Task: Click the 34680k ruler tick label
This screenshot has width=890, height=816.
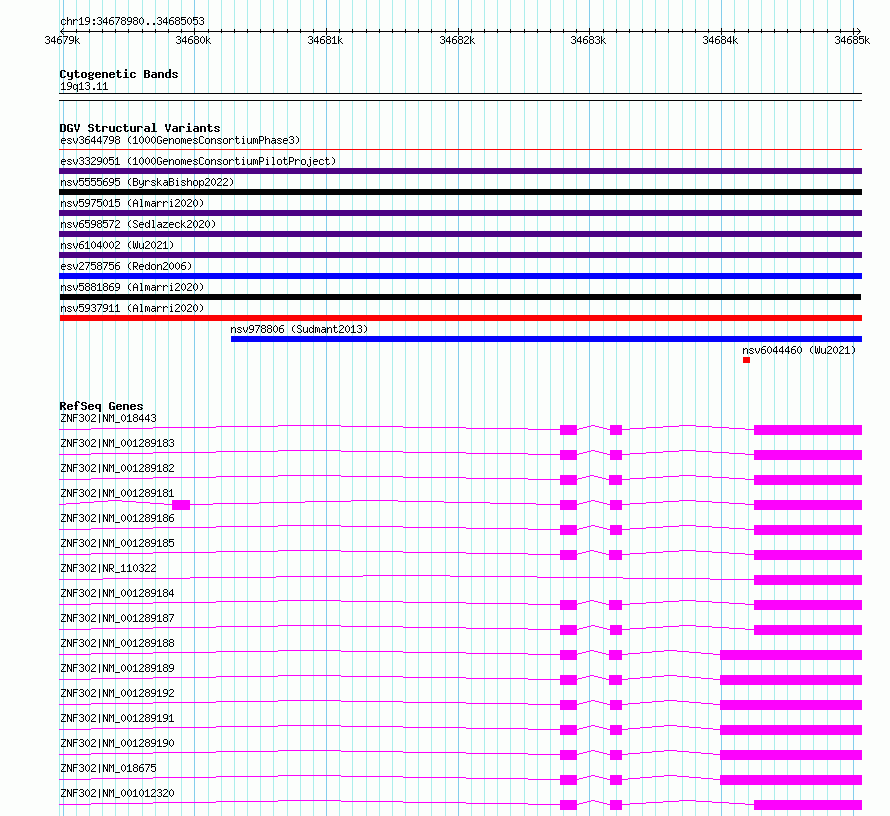Action: tap(193, 40)
